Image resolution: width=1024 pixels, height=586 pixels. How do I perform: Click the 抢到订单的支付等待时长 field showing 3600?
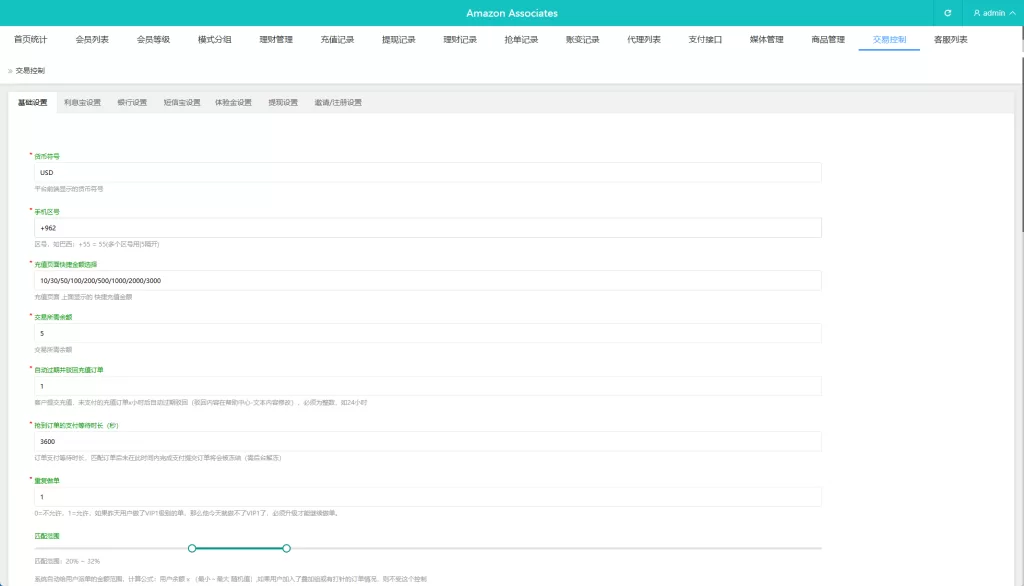tap(427, 441)
